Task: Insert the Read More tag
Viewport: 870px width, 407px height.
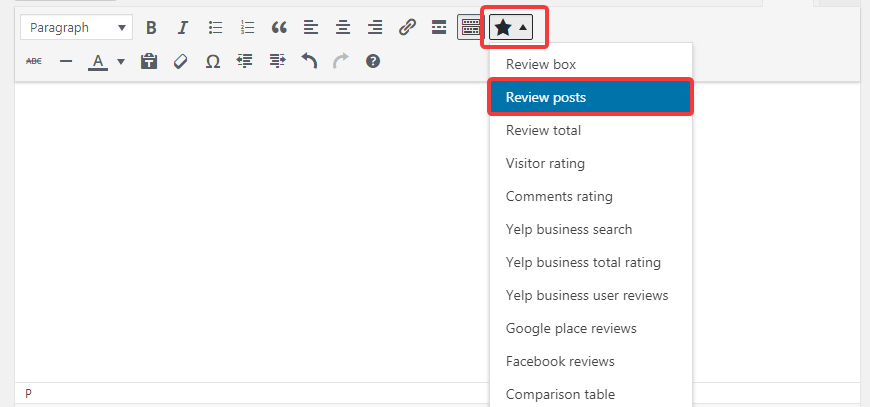Action: coord(439,28)
